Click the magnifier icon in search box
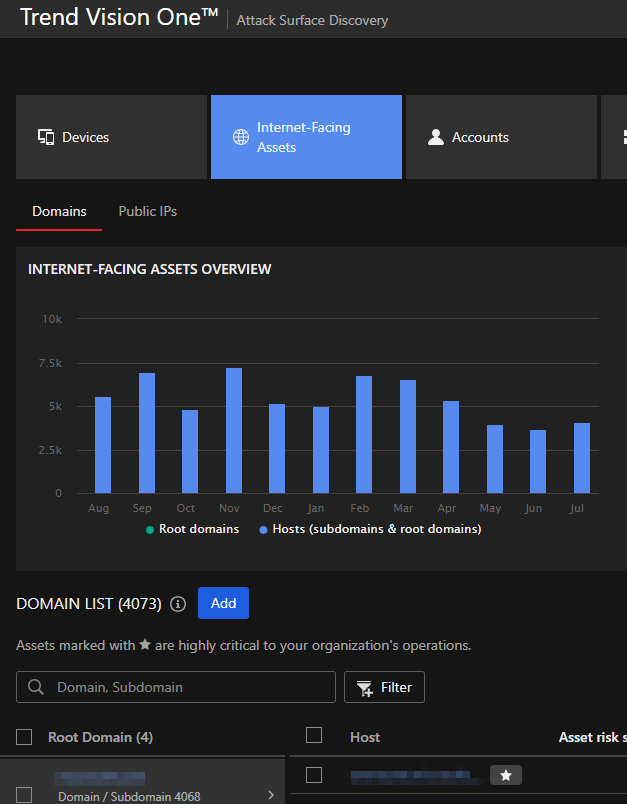This screenshot has width=627, height=804. (36, 687)
